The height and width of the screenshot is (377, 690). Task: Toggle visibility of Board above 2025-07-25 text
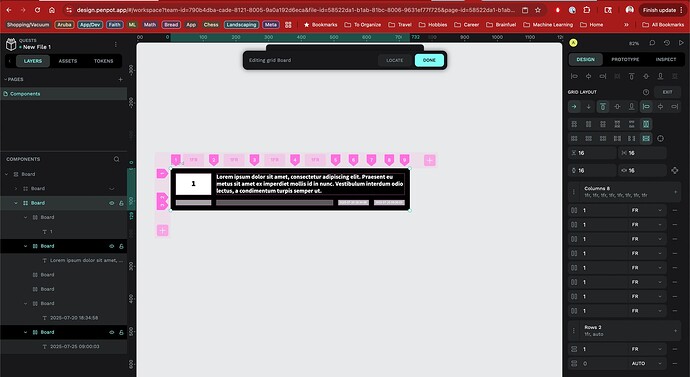point(111,332)
